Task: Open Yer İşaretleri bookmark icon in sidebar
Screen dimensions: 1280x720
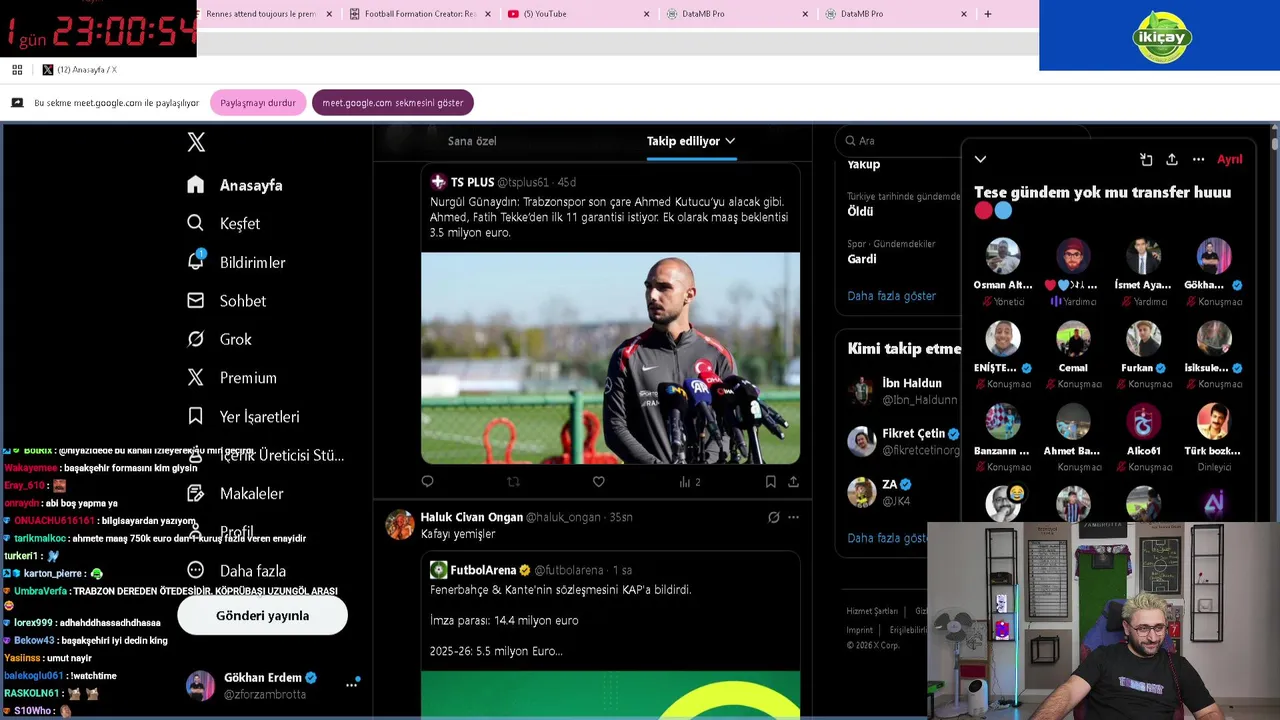Action: [196, 416]
